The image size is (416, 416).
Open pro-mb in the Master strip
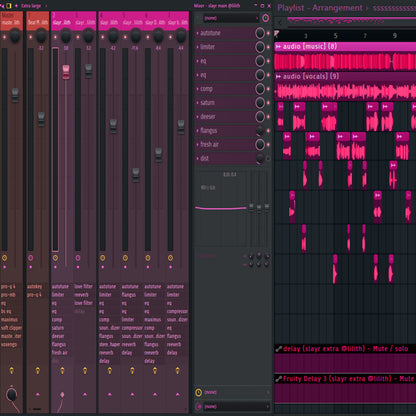point(8,295)
